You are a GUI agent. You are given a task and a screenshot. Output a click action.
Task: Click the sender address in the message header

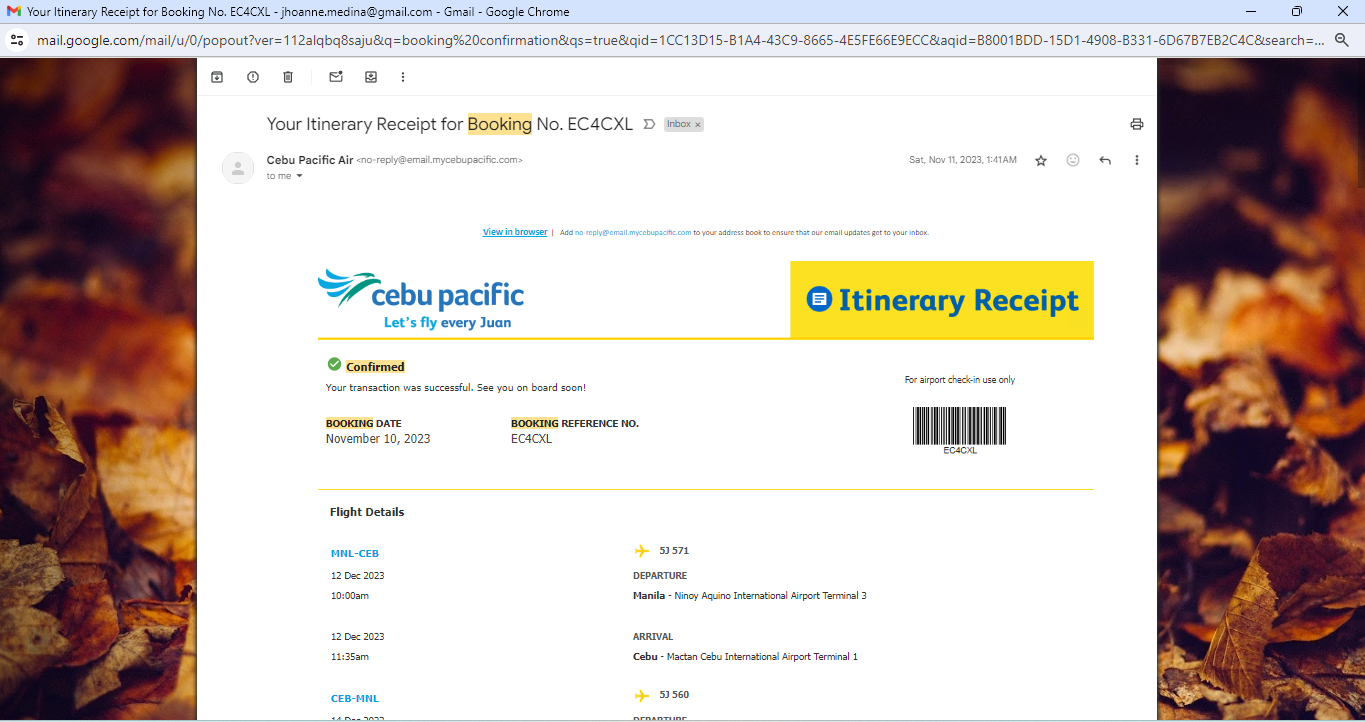point(440,160)
